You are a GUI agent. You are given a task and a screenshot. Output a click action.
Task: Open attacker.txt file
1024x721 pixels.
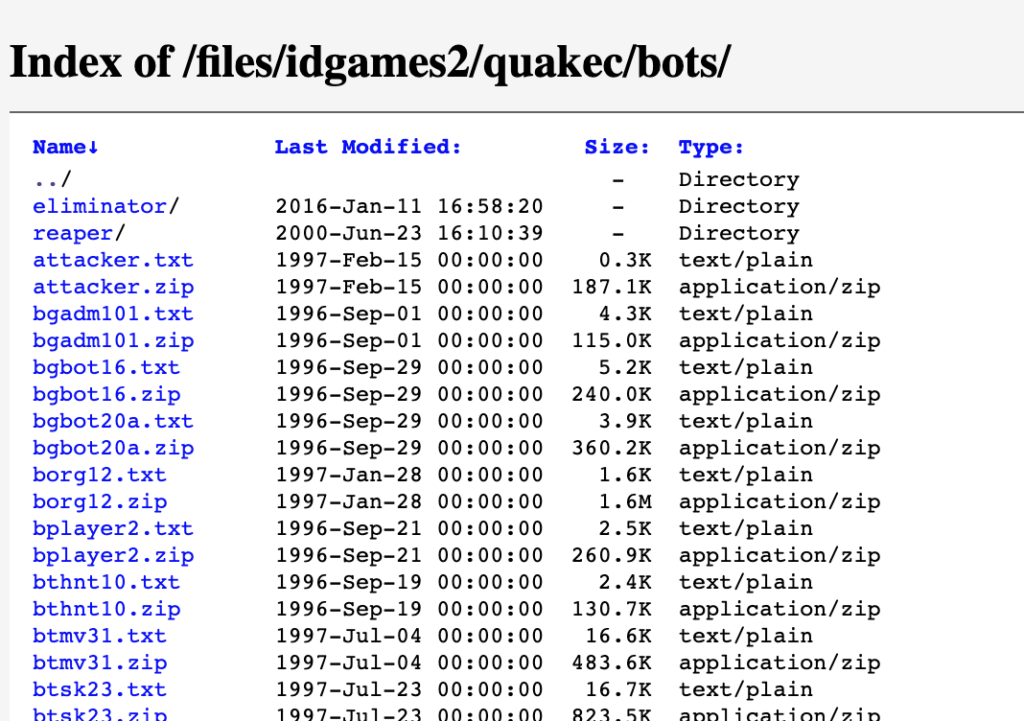tap(113, 261)
